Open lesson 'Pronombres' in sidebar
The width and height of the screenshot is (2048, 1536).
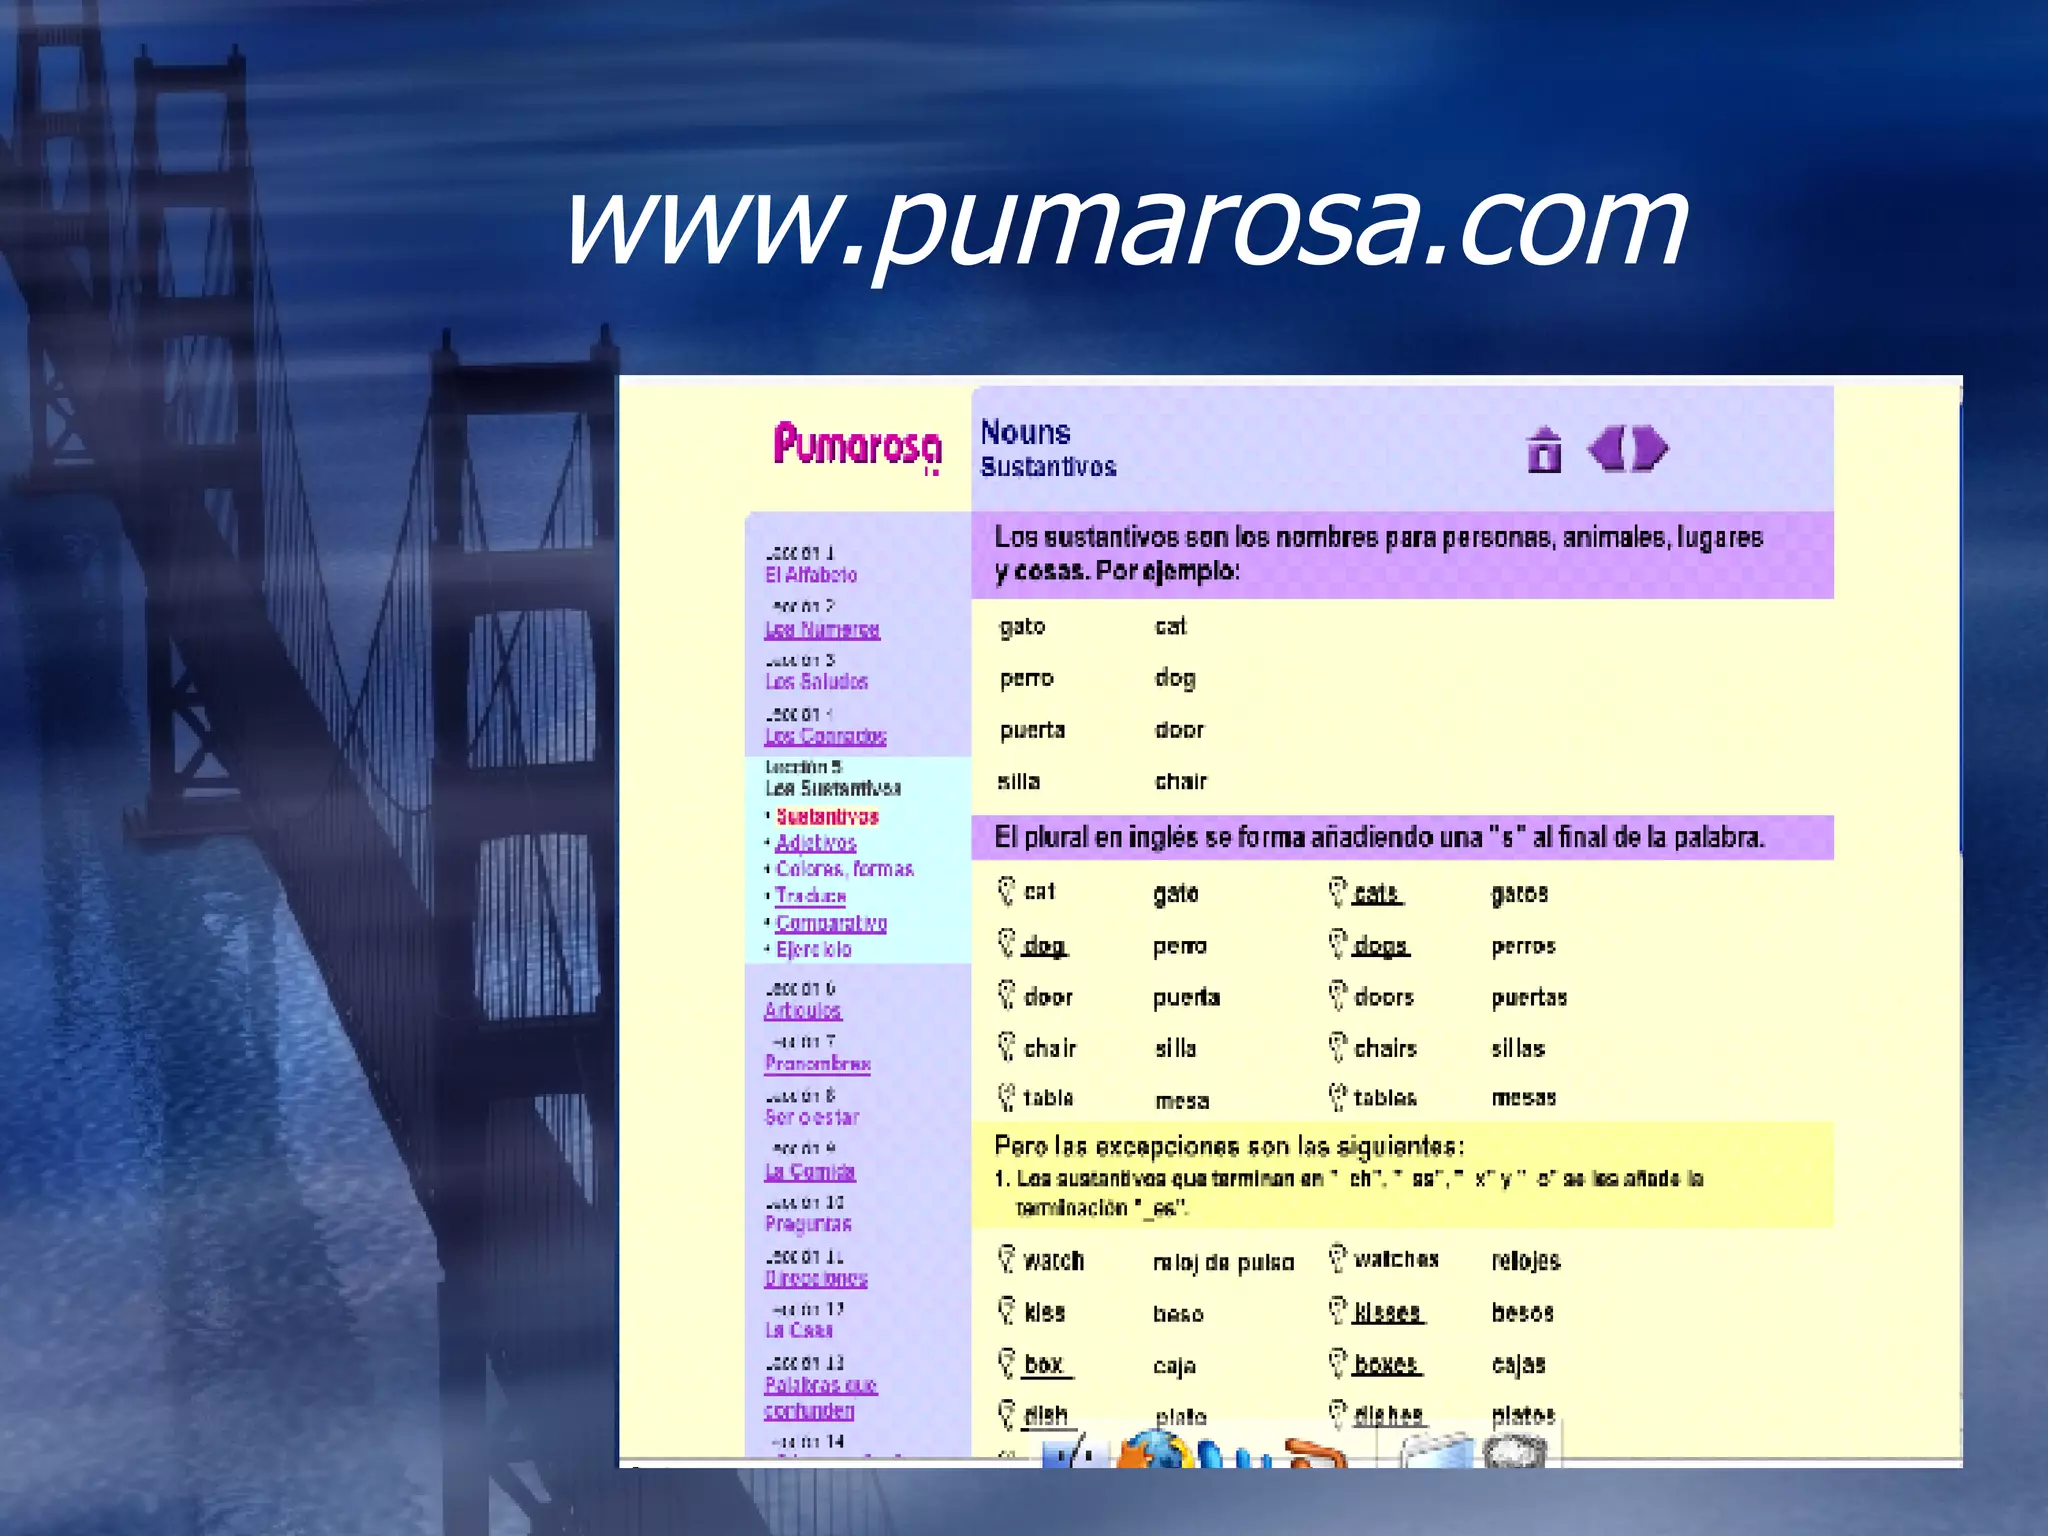817,1064
